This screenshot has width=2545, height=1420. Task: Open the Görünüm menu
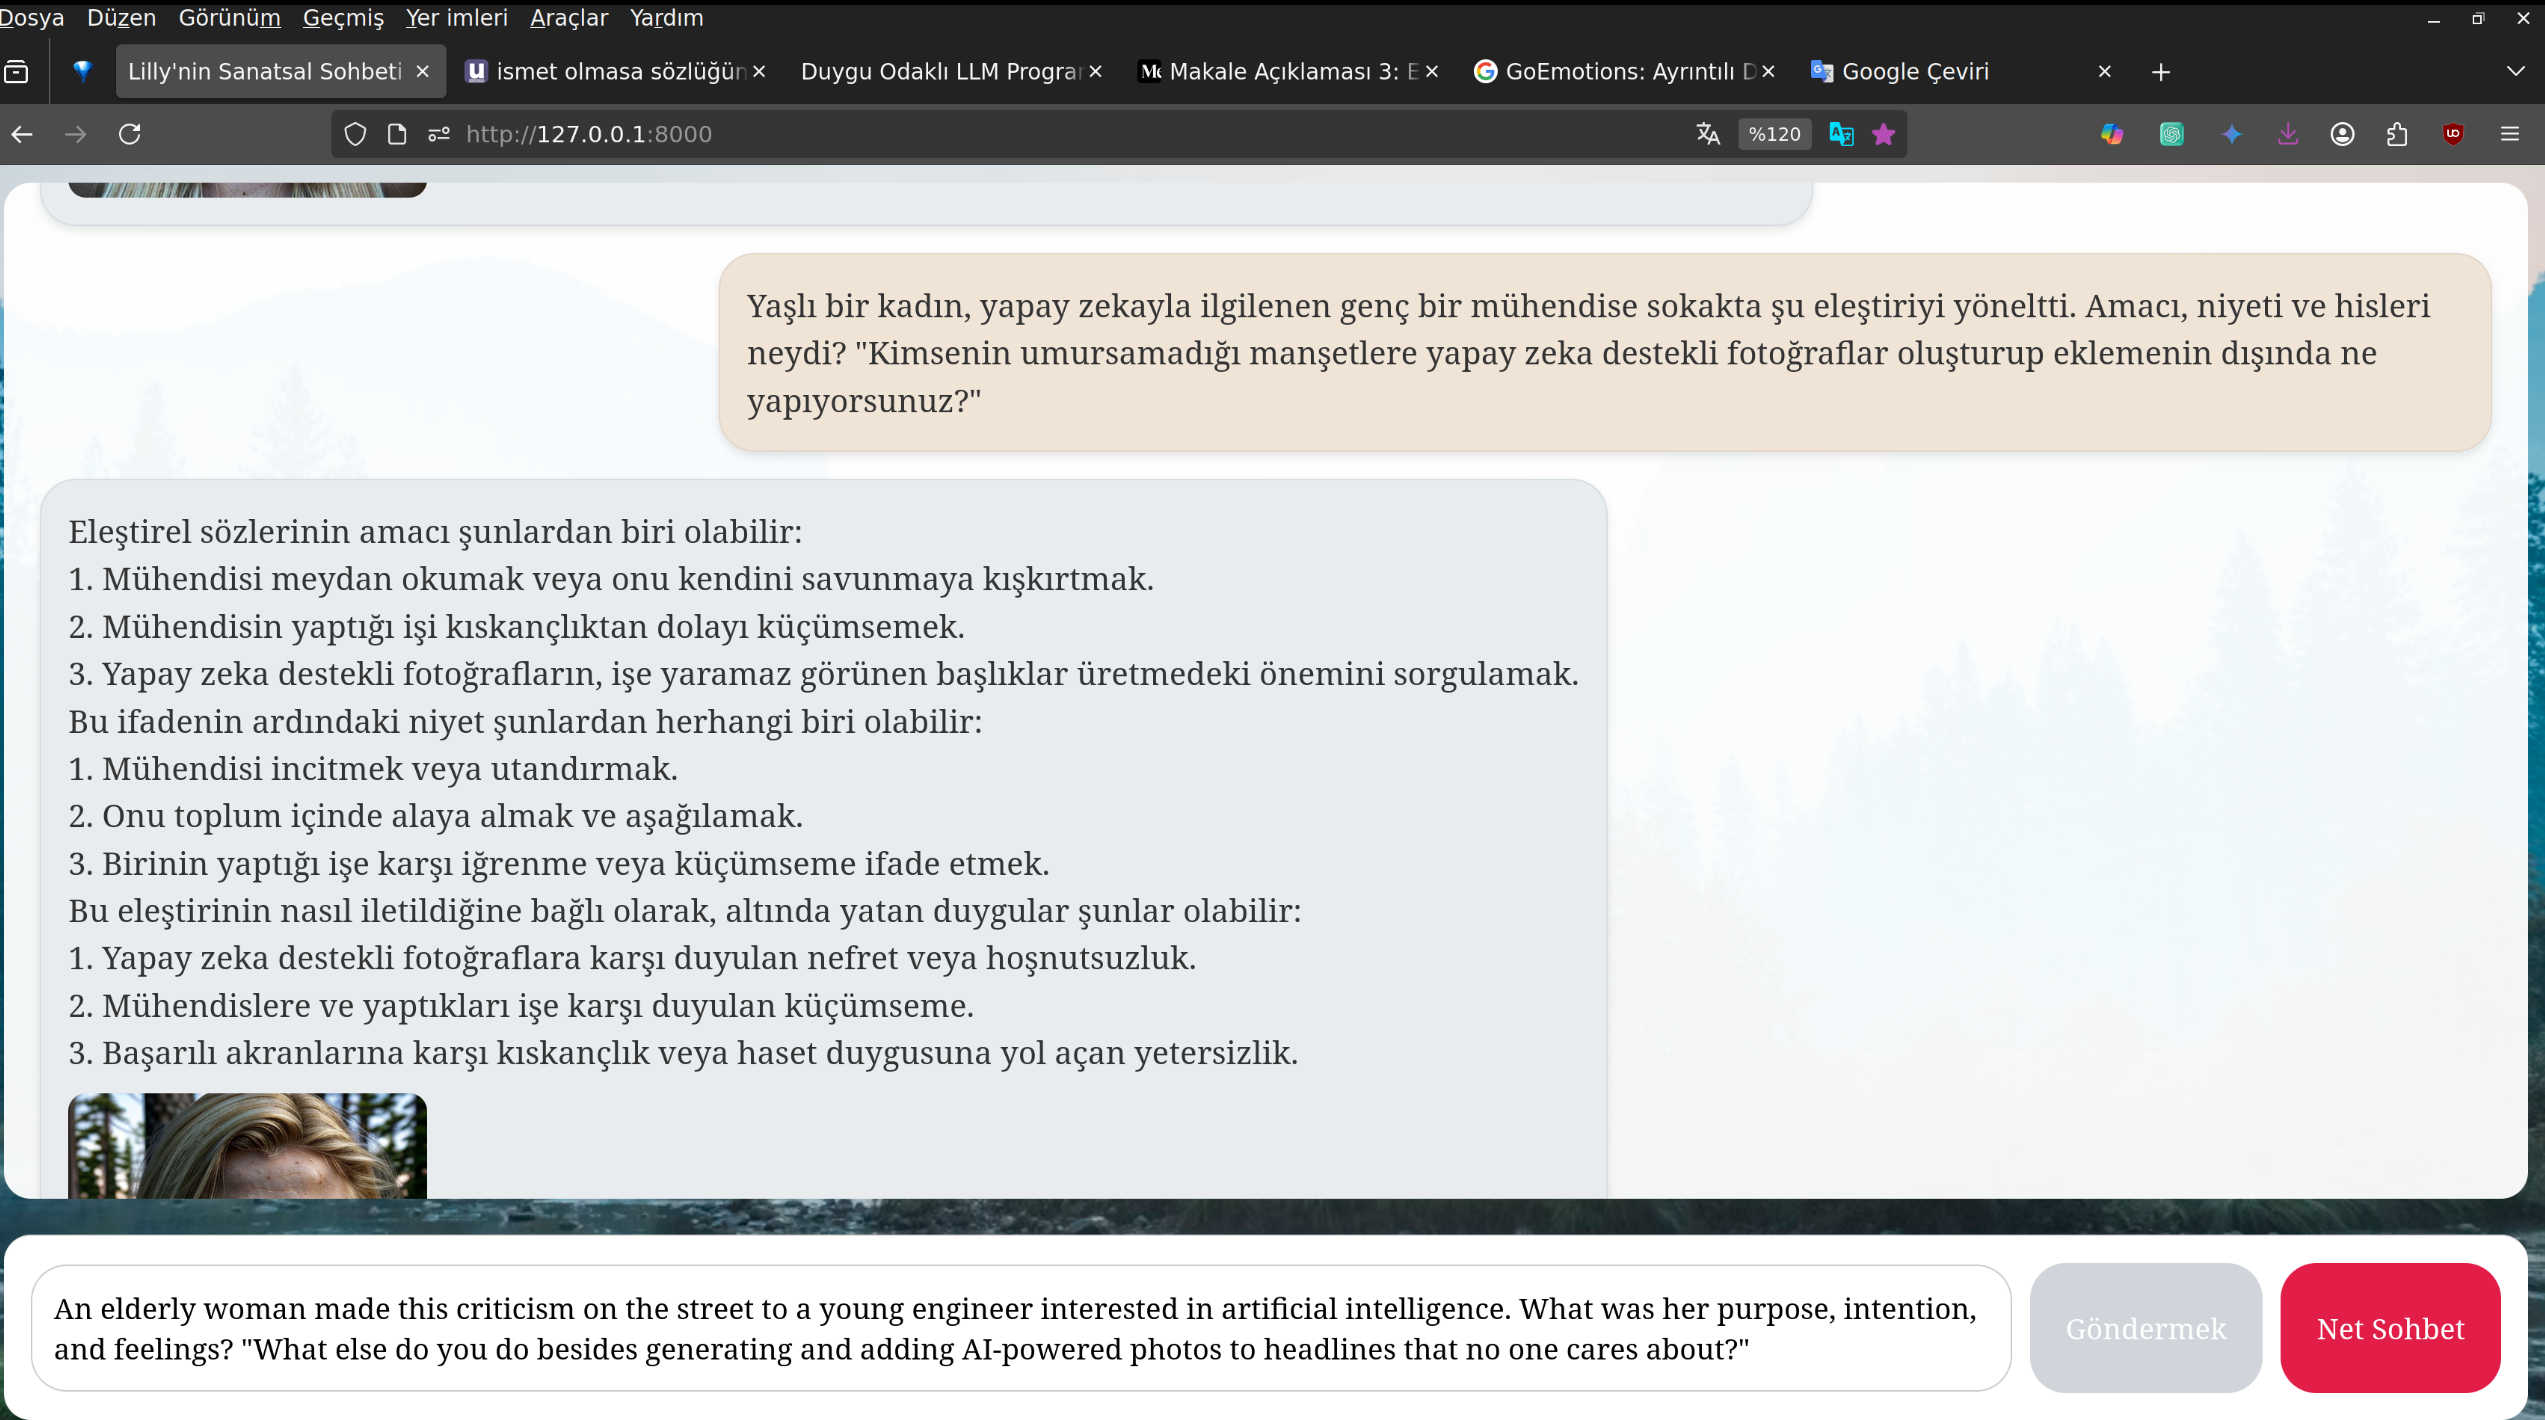tap(229, 18)
